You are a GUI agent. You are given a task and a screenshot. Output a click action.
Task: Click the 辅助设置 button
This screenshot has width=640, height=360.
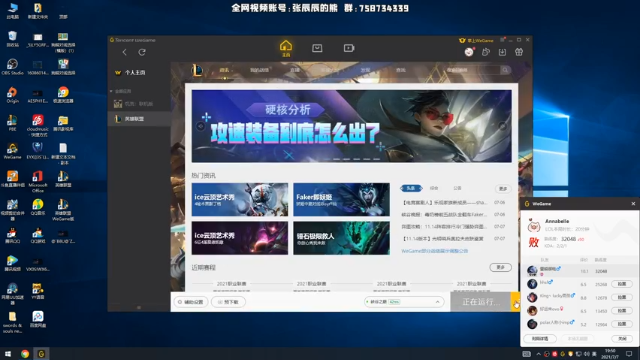(191, 302)
